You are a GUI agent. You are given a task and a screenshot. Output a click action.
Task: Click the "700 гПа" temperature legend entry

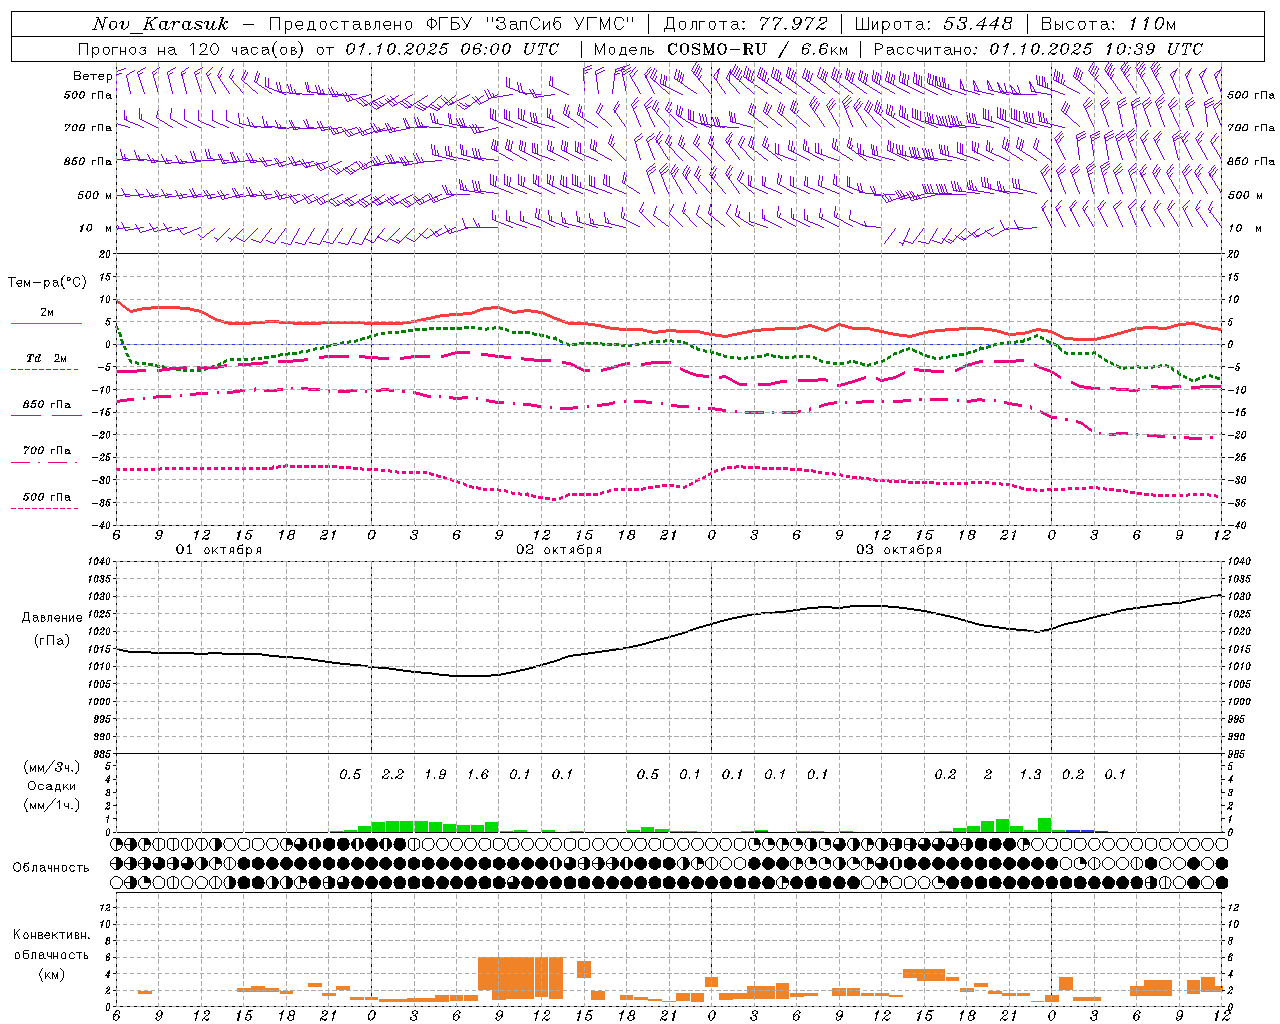[46, 451]
